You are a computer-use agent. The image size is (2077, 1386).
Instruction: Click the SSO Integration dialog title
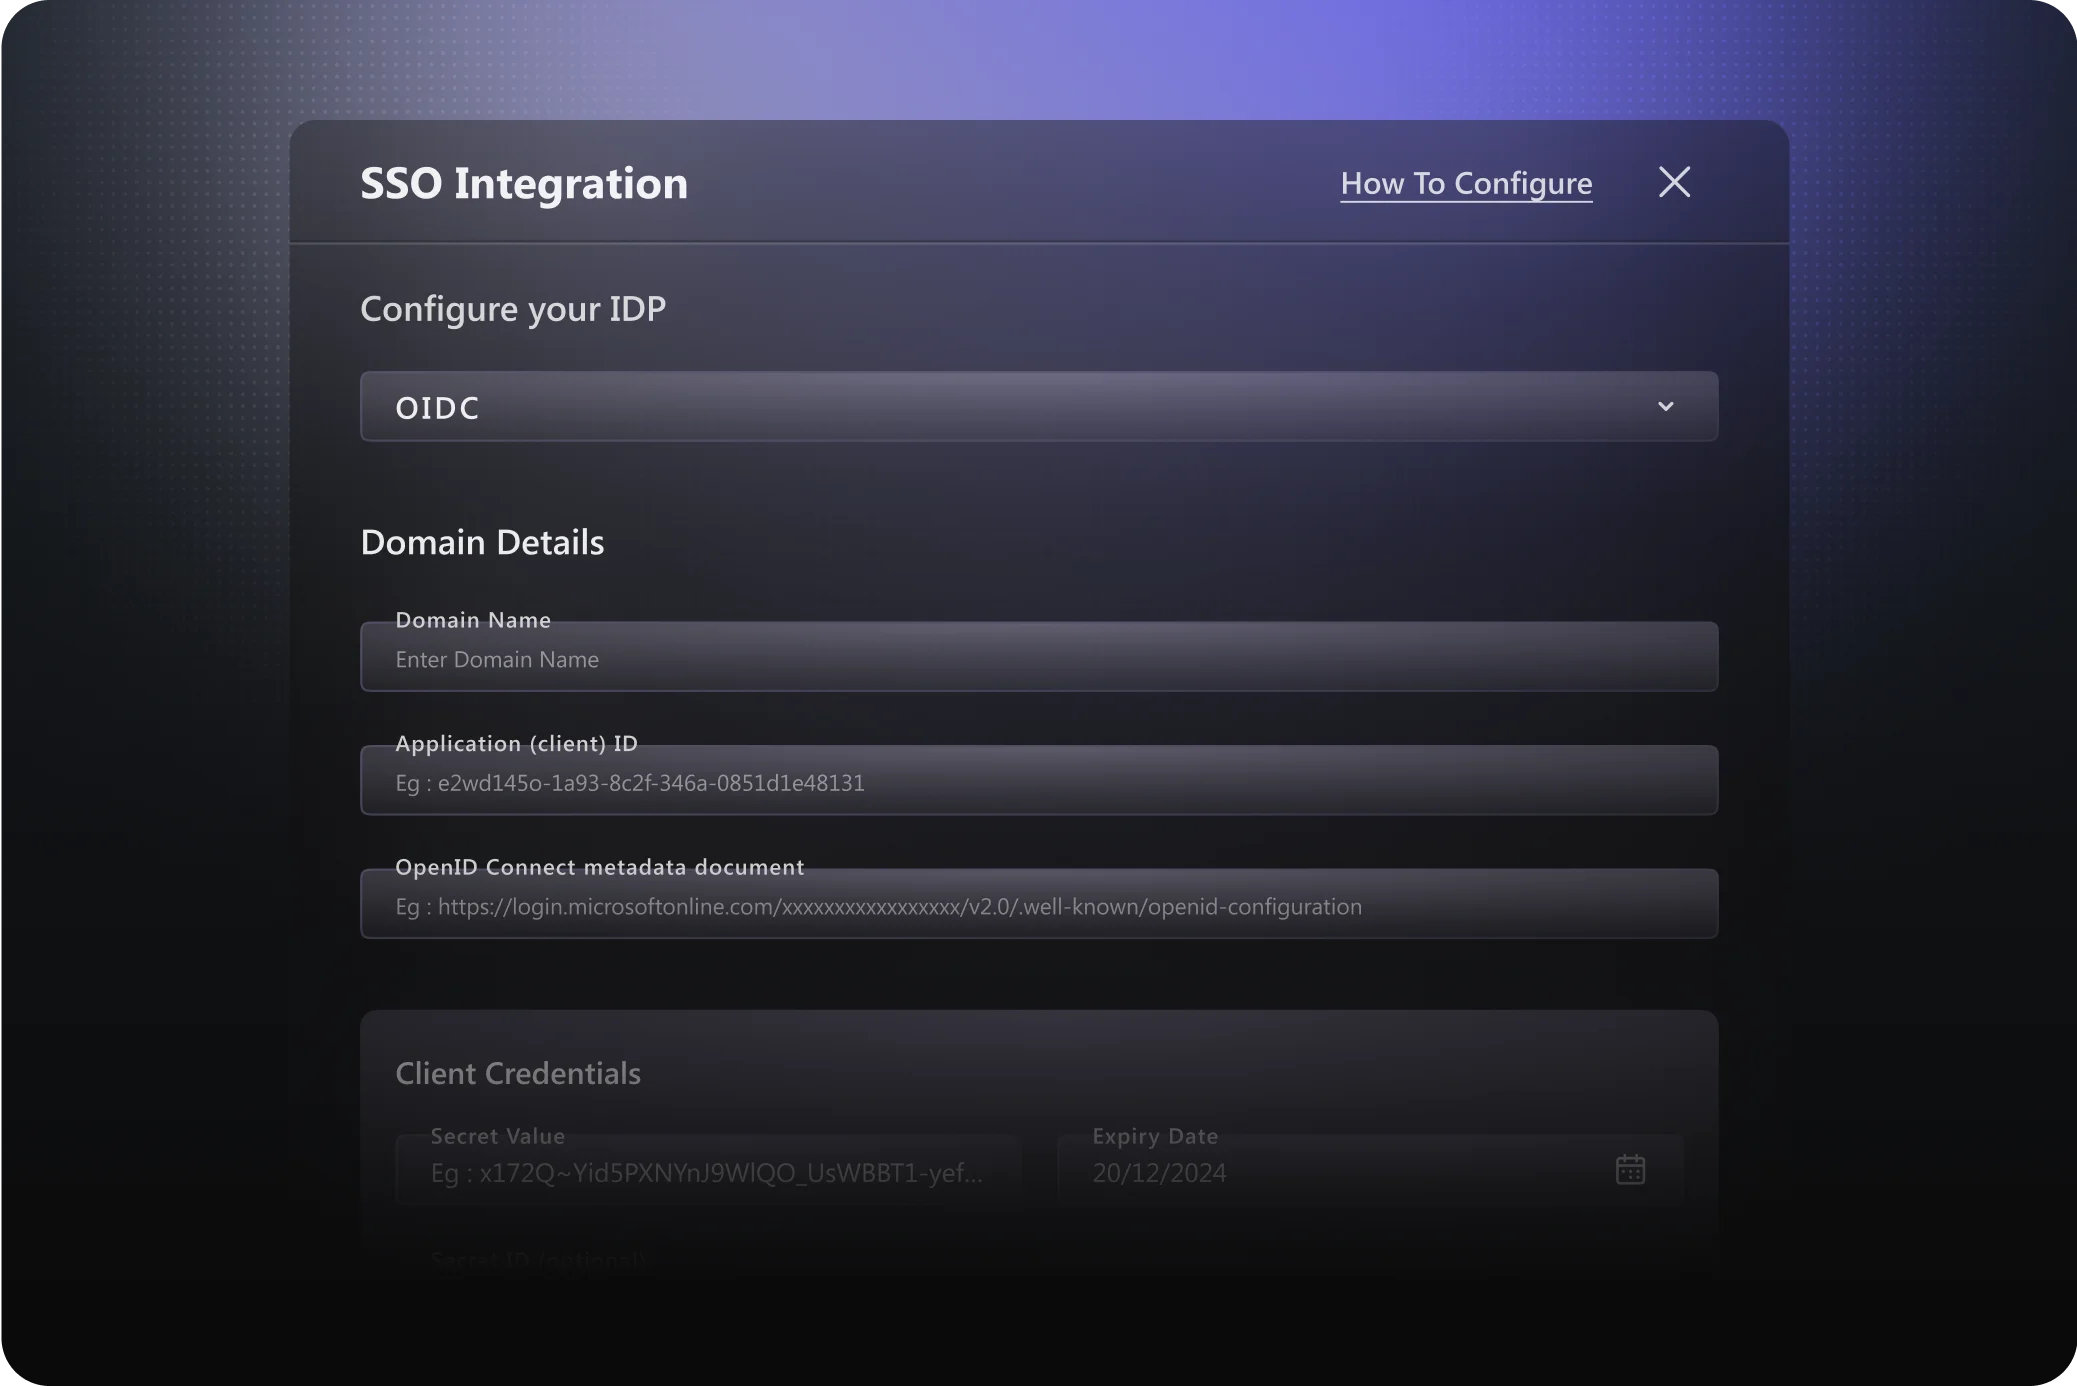(x=523, y=184)
